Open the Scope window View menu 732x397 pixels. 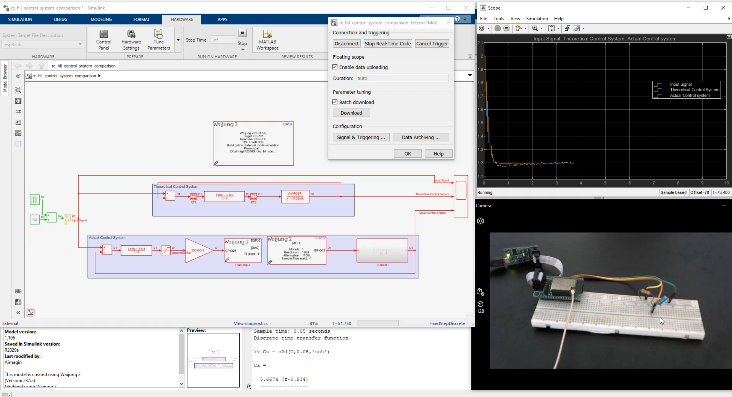click(x=515, y=19)
